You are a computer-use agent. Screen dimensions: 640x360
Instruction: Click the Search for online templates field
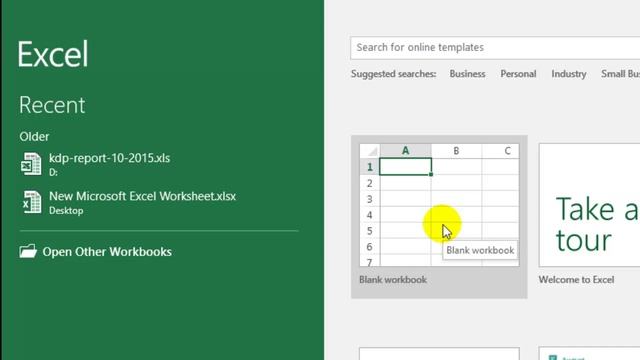pyautogui.click(x=495, y=47)
